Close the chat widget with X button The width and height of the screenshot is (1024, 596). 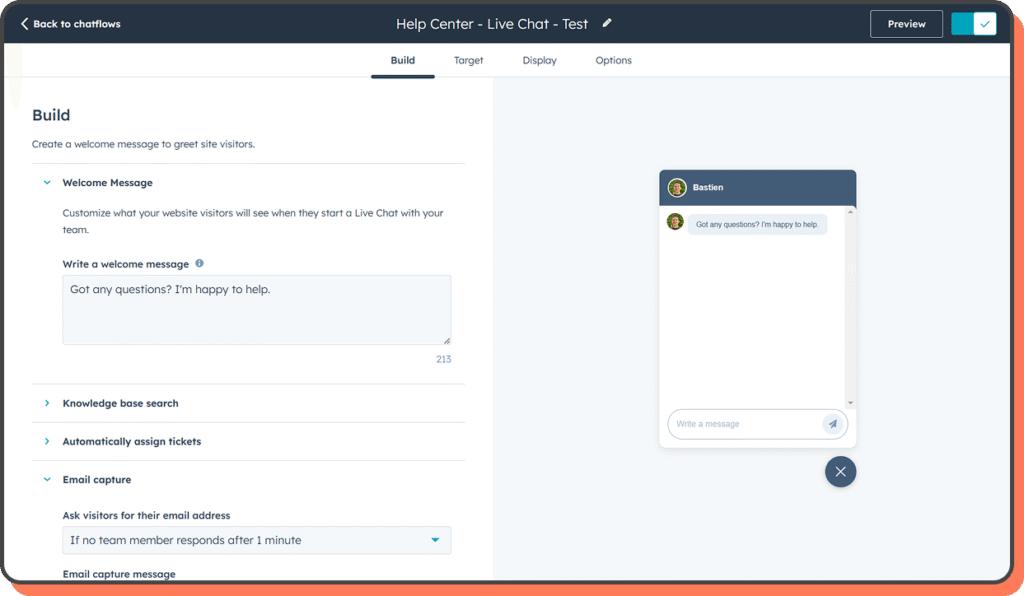coord(840,472)
